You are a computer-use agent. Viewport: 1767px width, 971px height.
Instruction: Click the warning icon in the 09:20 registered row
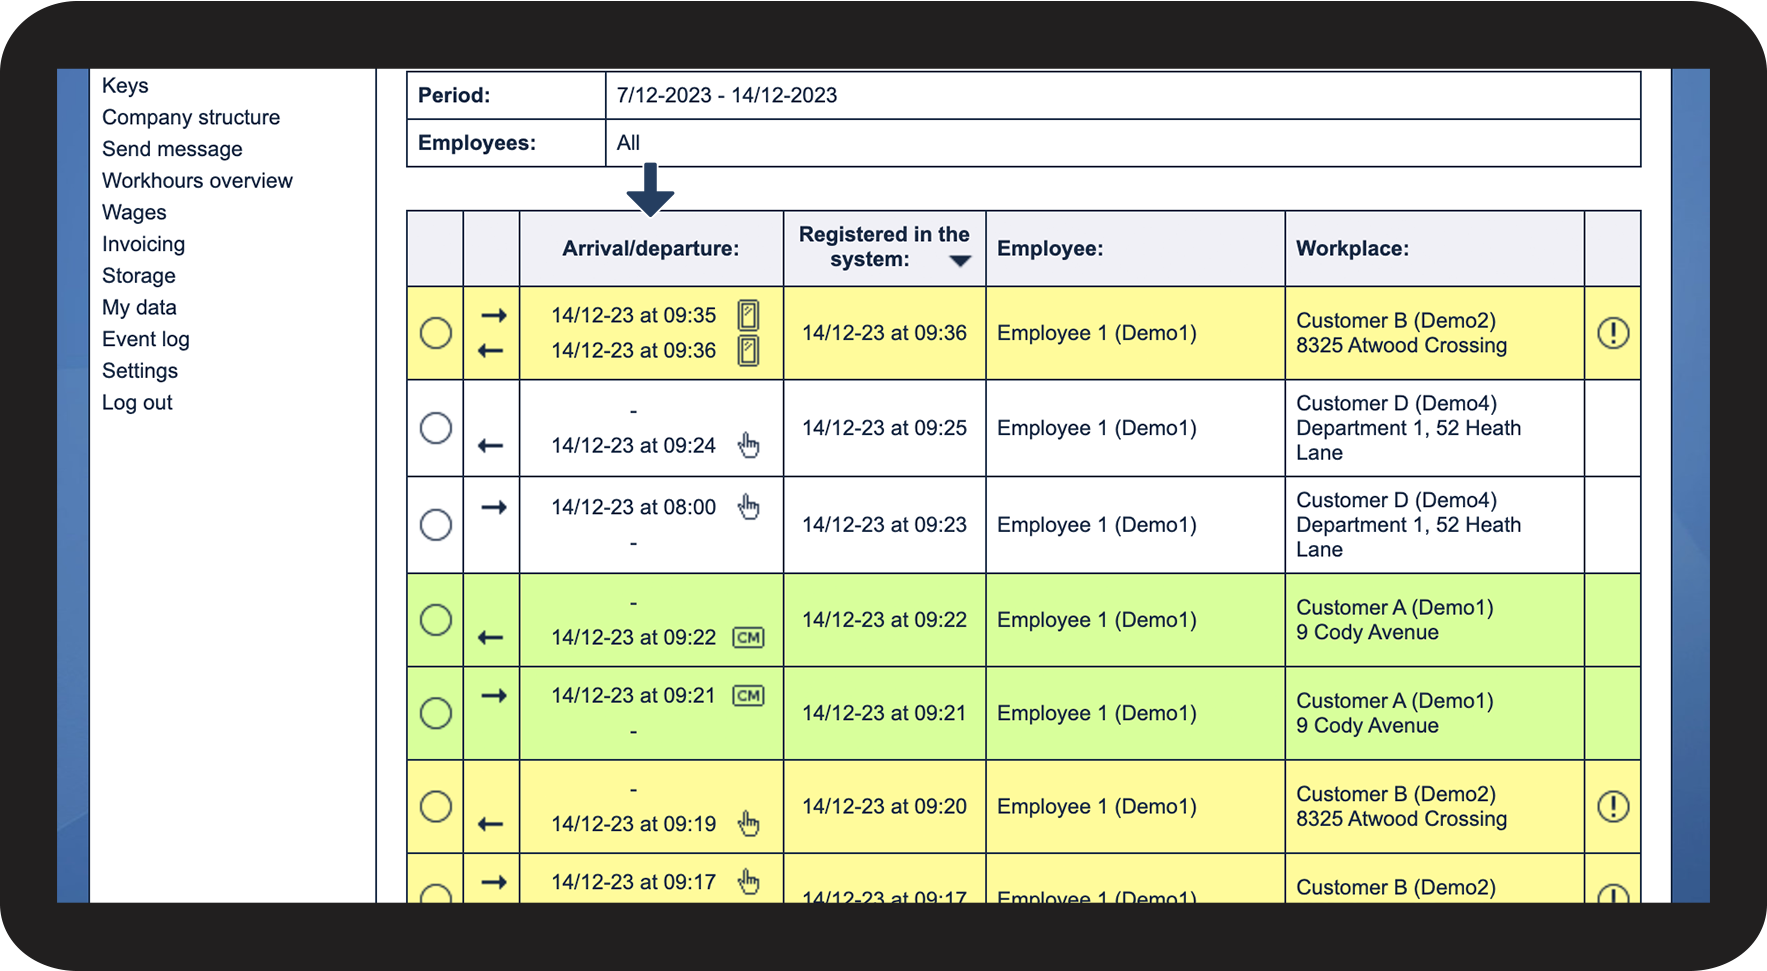click(x=1612, y=806)
